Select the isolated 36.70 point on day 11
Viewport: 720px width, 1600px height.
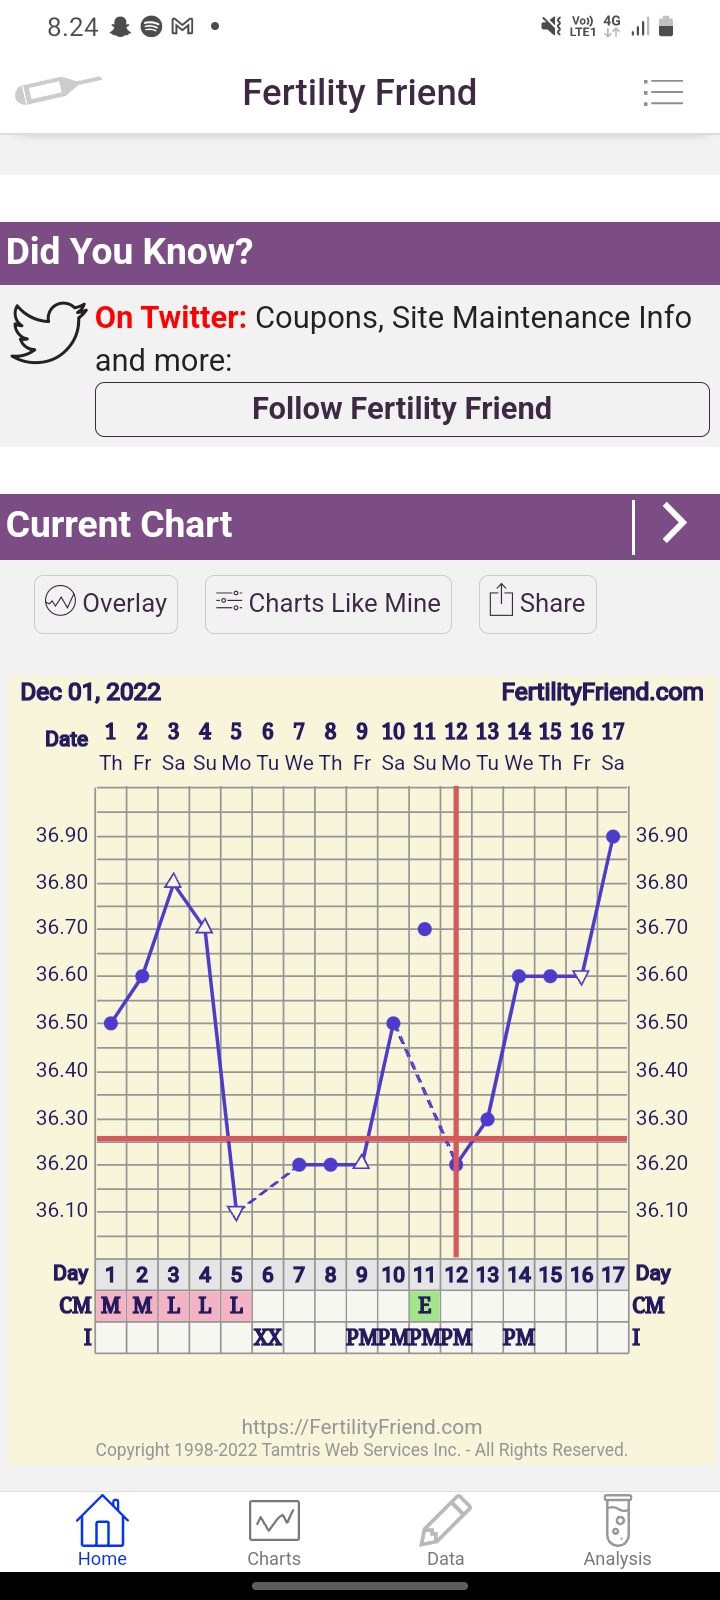[x=425, y=929]
